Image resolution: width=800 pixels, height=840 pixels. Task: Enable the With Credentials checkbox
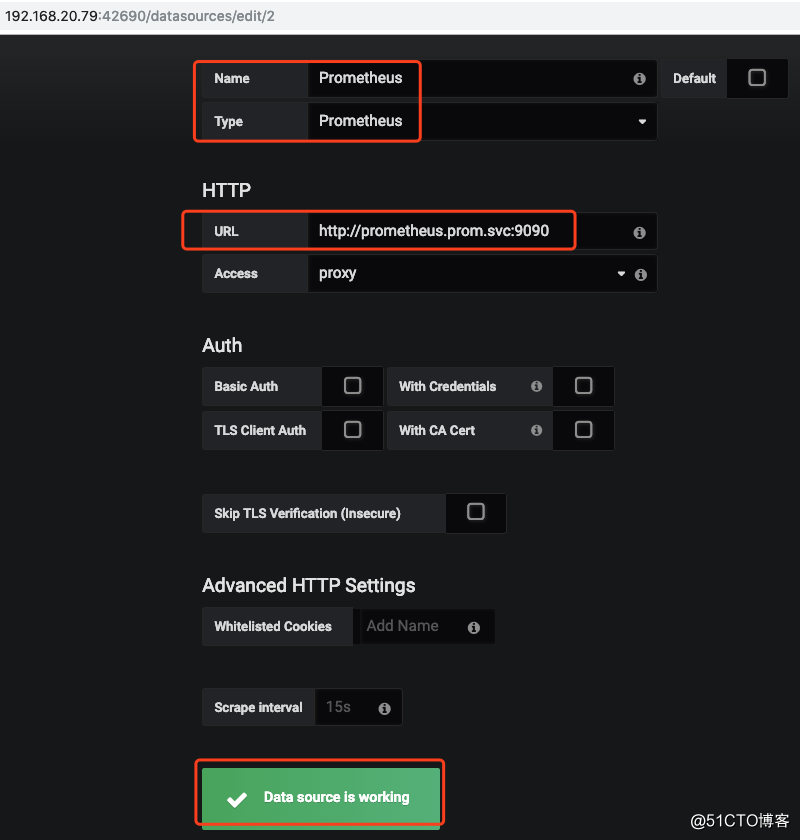[x=583, y=386]
